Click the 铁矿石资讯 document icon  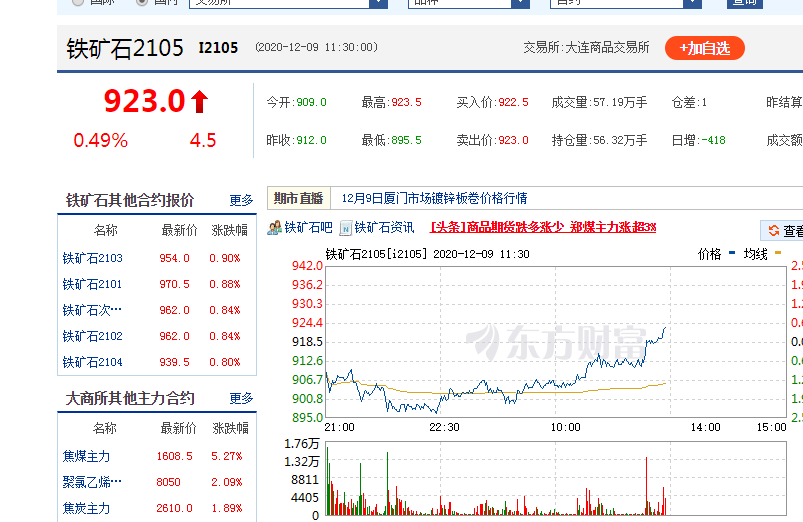[x=346, y=228]
